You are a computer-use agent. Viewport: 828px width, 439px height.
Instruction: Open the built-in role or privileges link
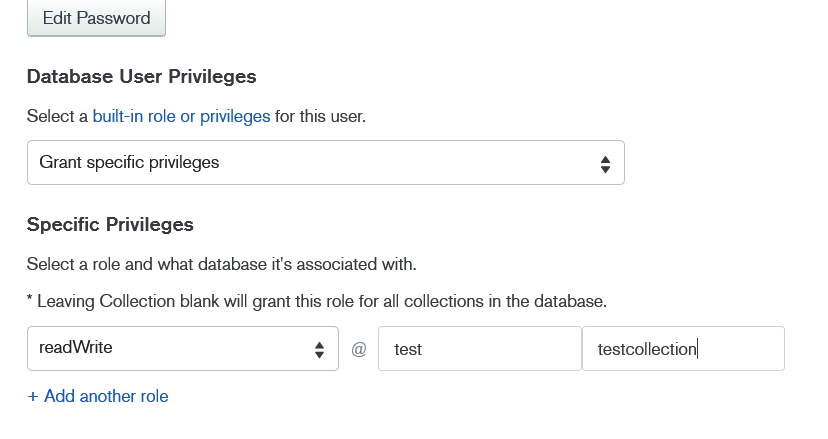(181, 116)
